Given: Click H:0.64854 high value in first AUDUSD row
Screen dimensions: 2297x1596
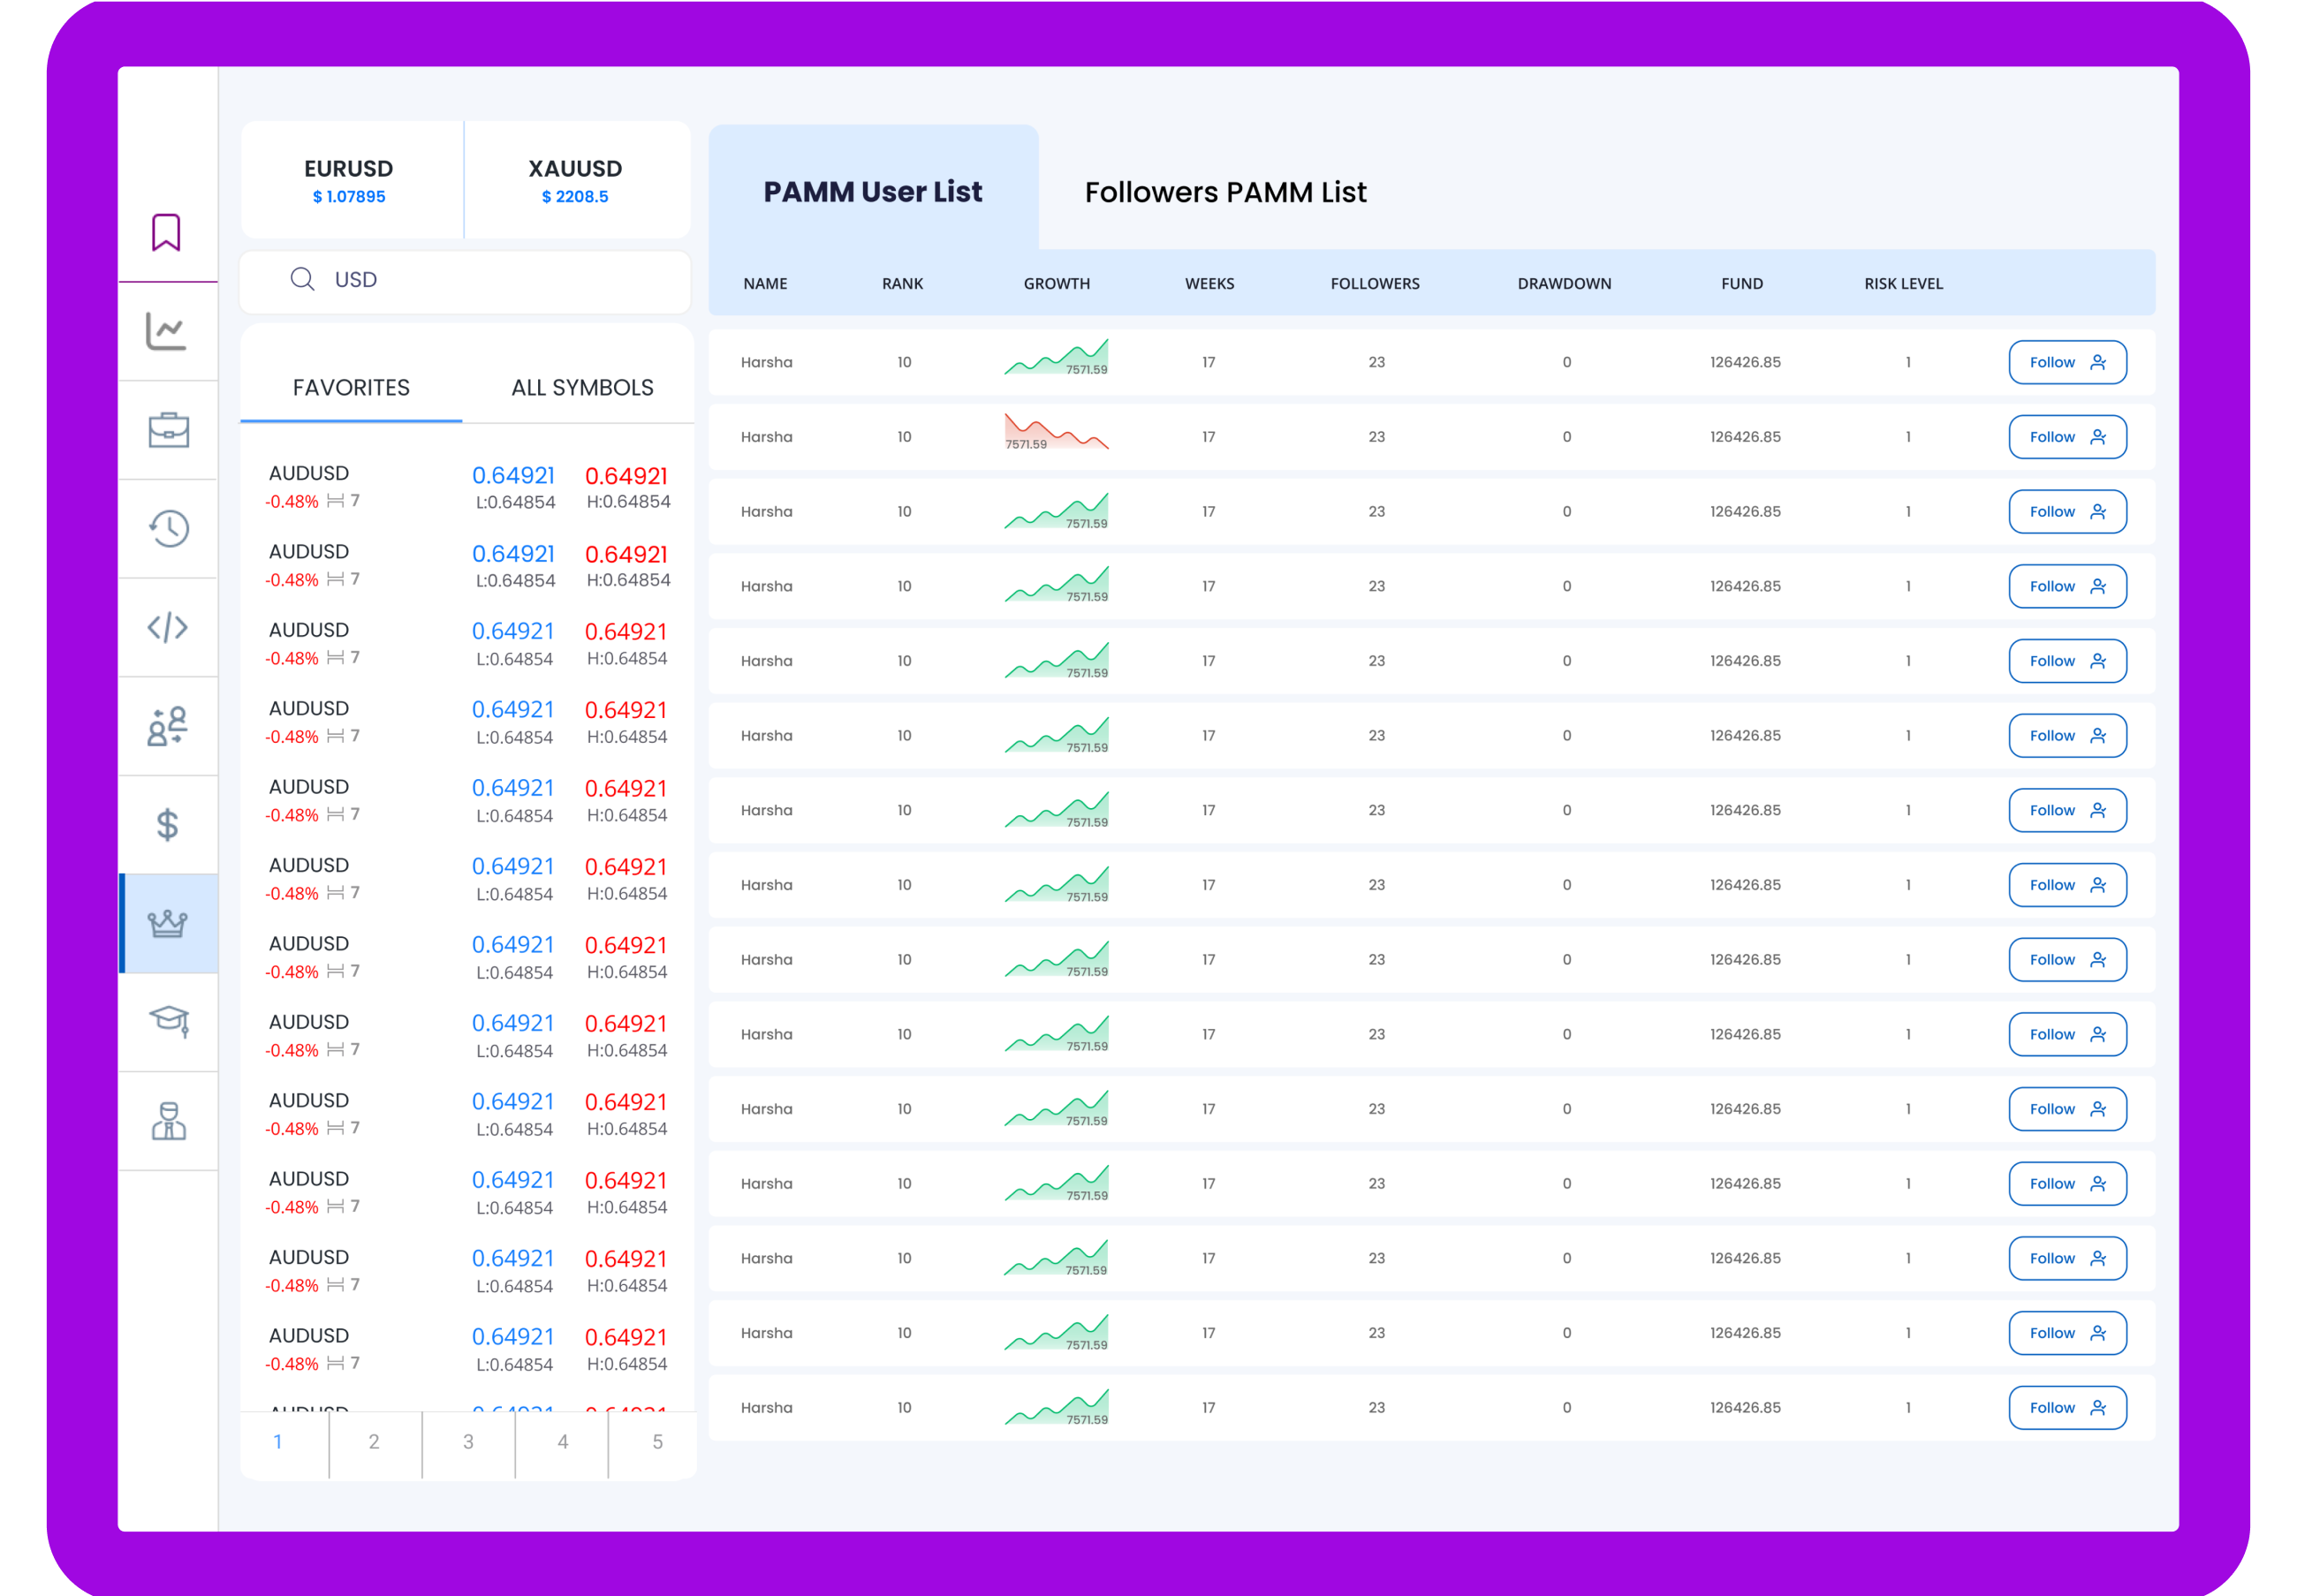Looking at the screenshot, I should [628, 502].
